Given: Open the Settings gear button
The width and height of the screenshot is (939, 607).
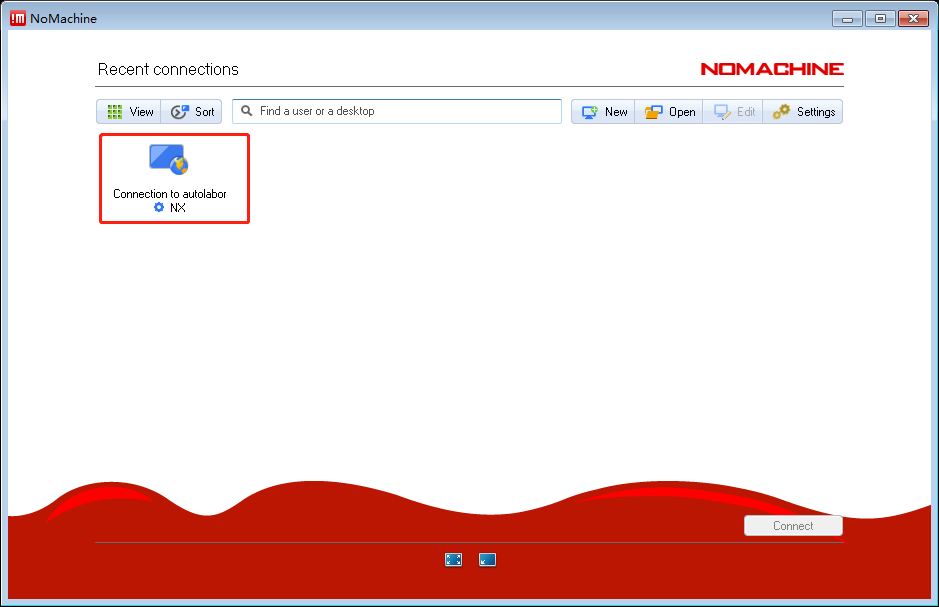Looking at the screenshot, I should (x=803, y=112).
